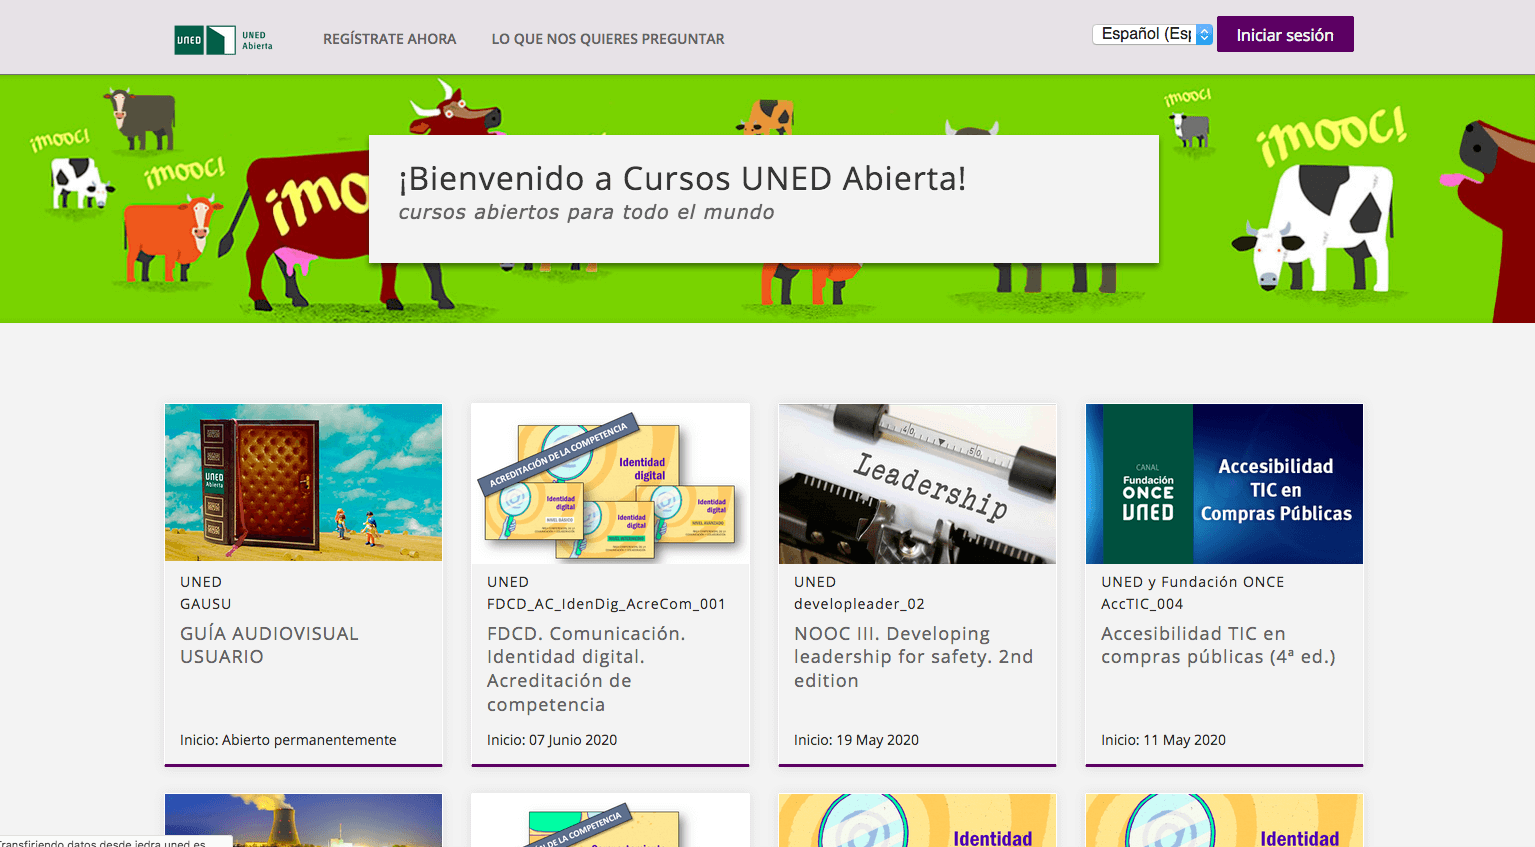Open the Accesibilidad TIC en Compras Públicas thumbnail
The width and height of the screenshot is (1535, 847).
click(1224, 483)
